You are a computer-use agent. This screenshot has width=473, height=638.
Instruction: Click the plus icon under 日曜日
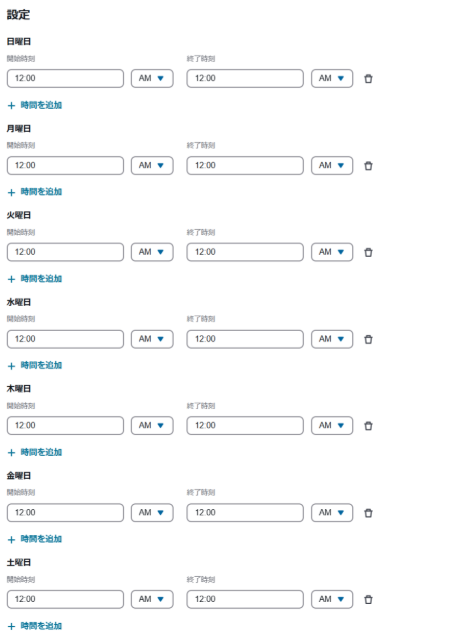11,105
